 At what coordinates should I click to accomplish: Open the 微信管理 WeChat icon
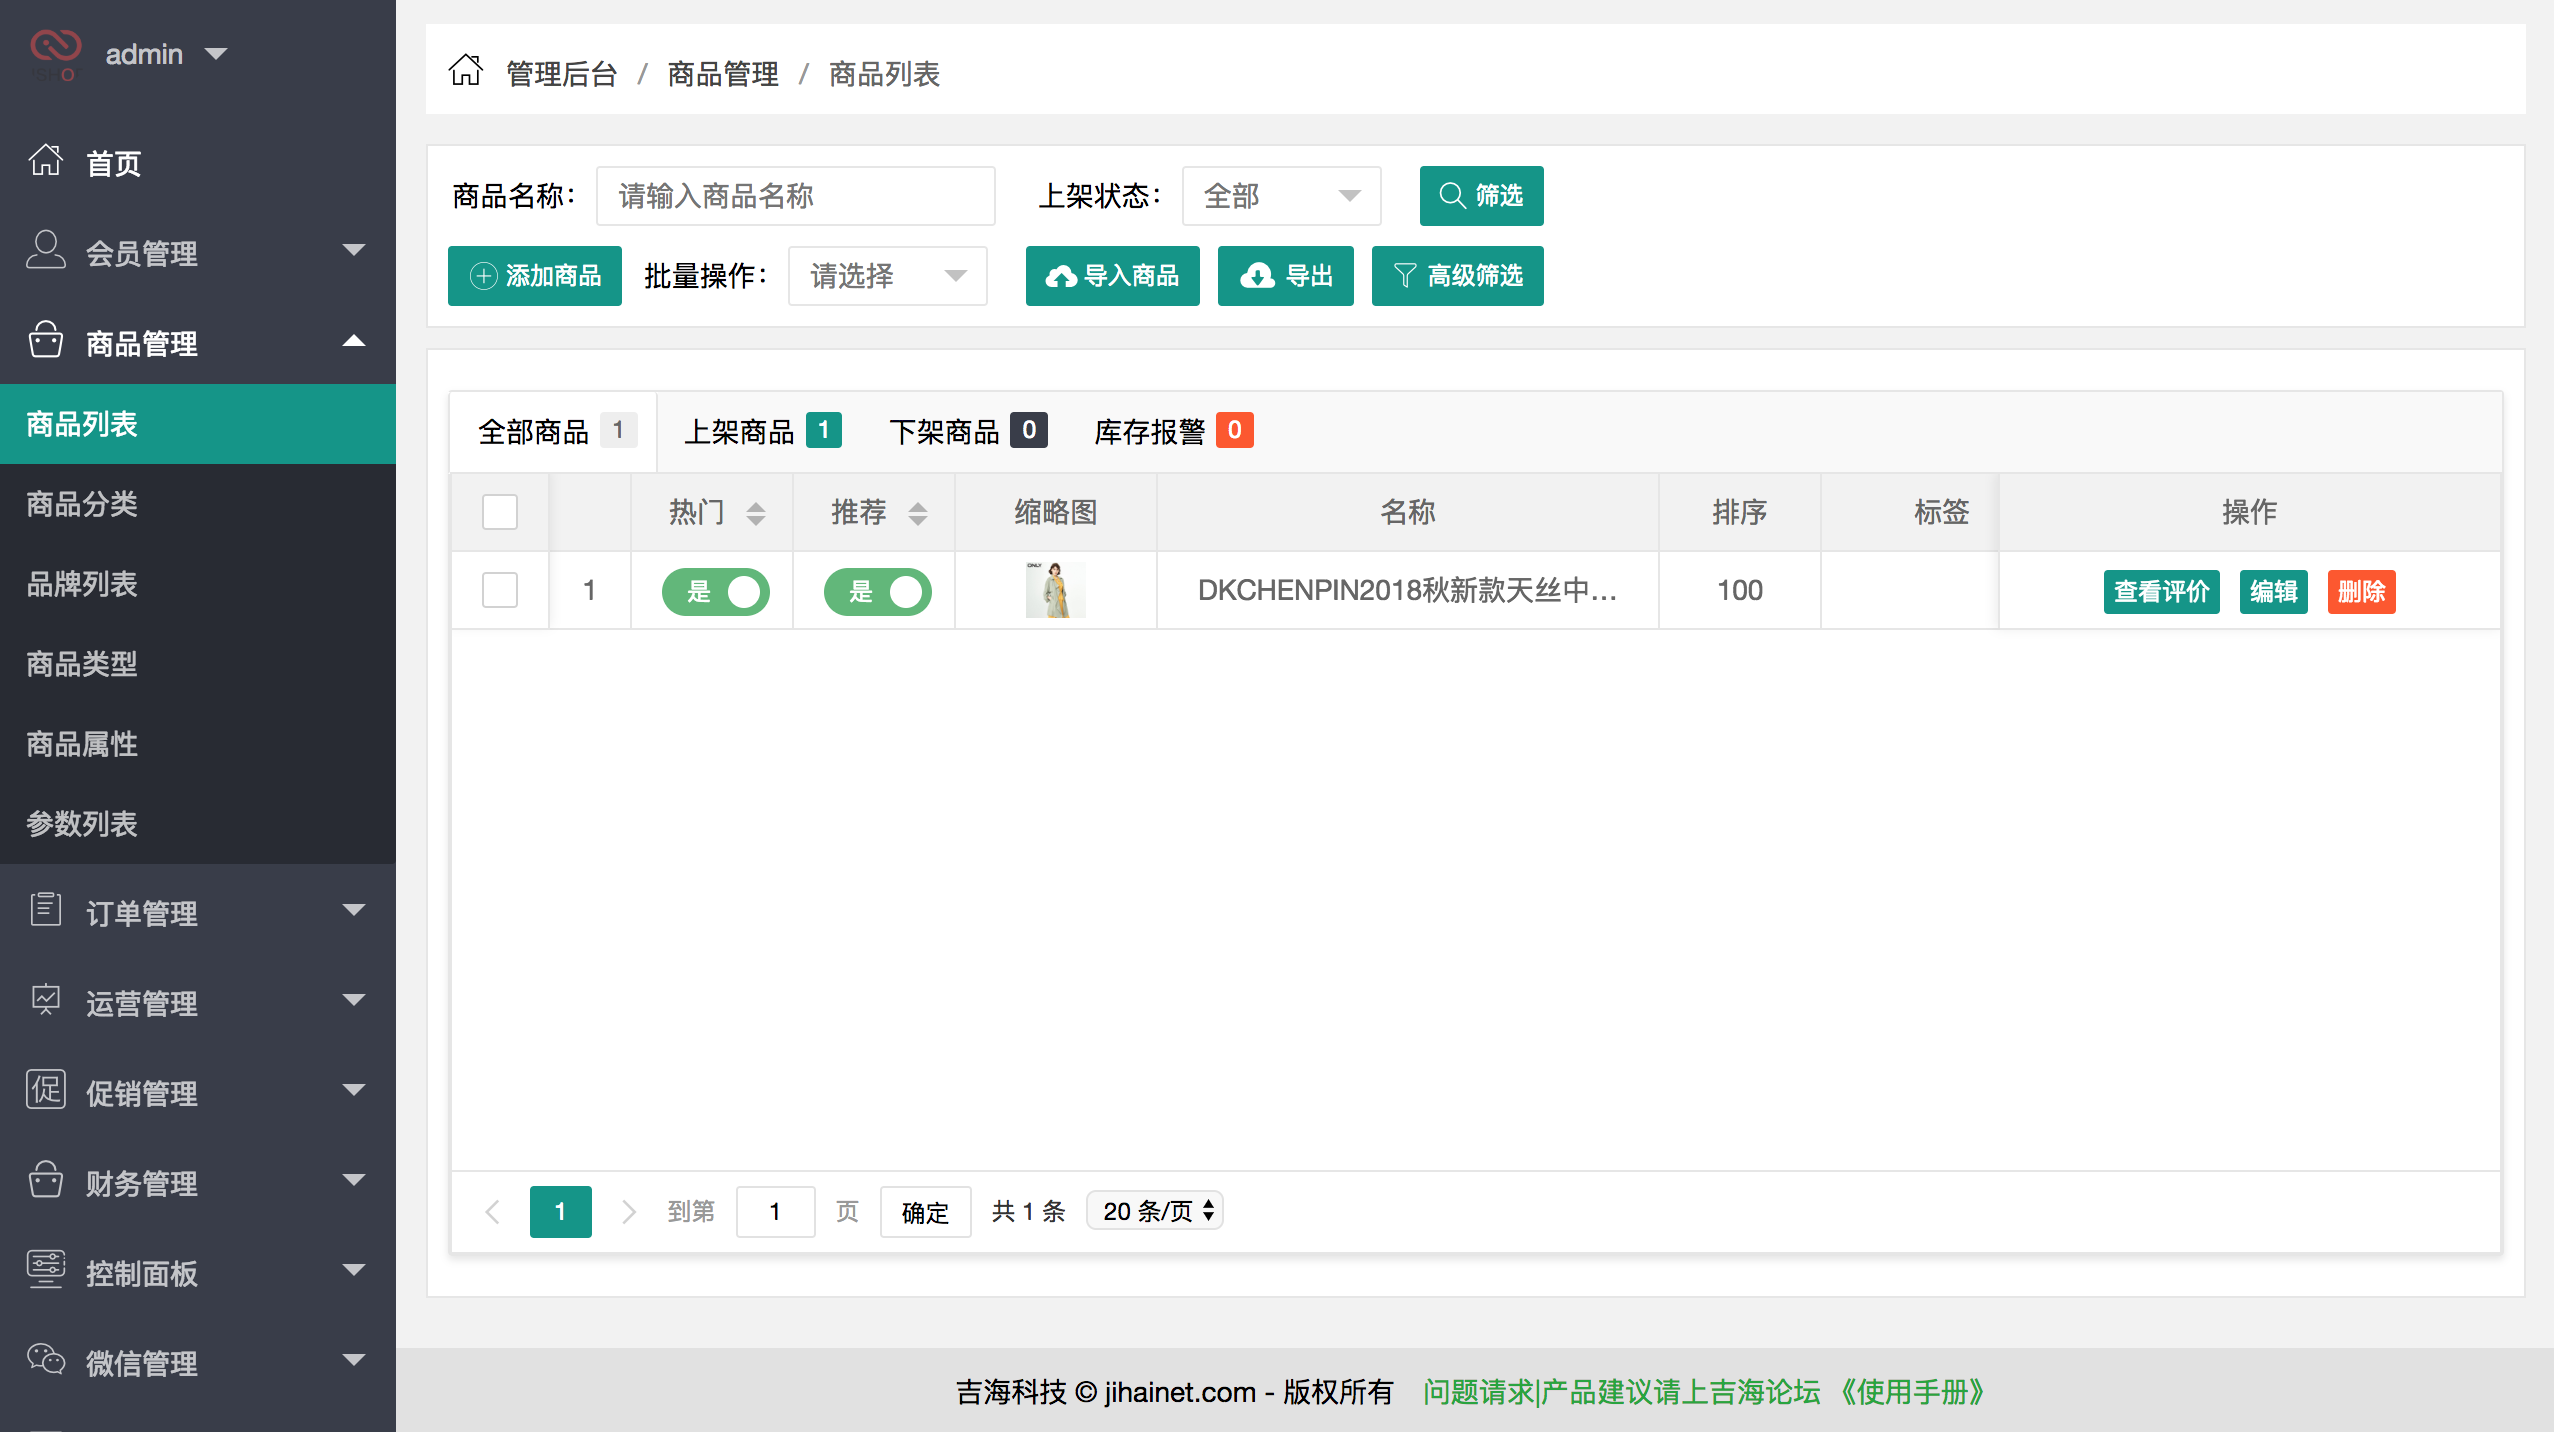coord(45,1362)
